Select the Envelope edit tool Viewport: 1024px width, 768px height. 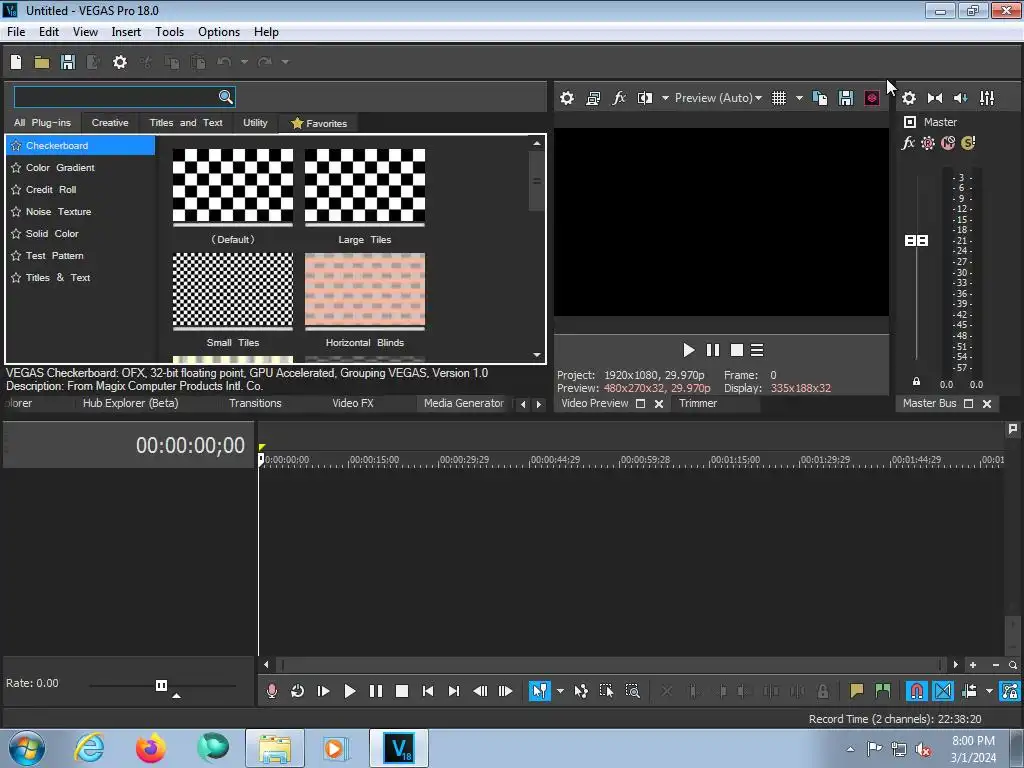click(x=581, y=691)
